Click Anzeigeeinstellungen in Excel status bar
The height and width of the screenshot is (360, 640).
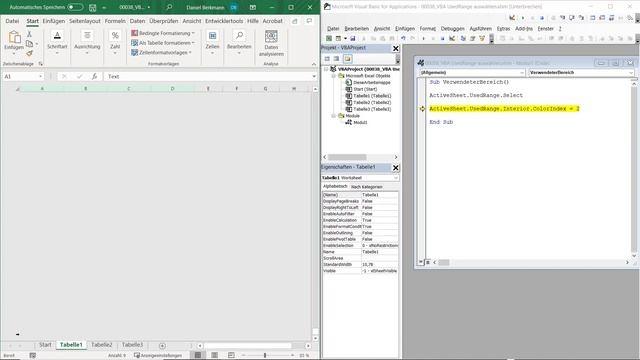click(x=158, y=356)
